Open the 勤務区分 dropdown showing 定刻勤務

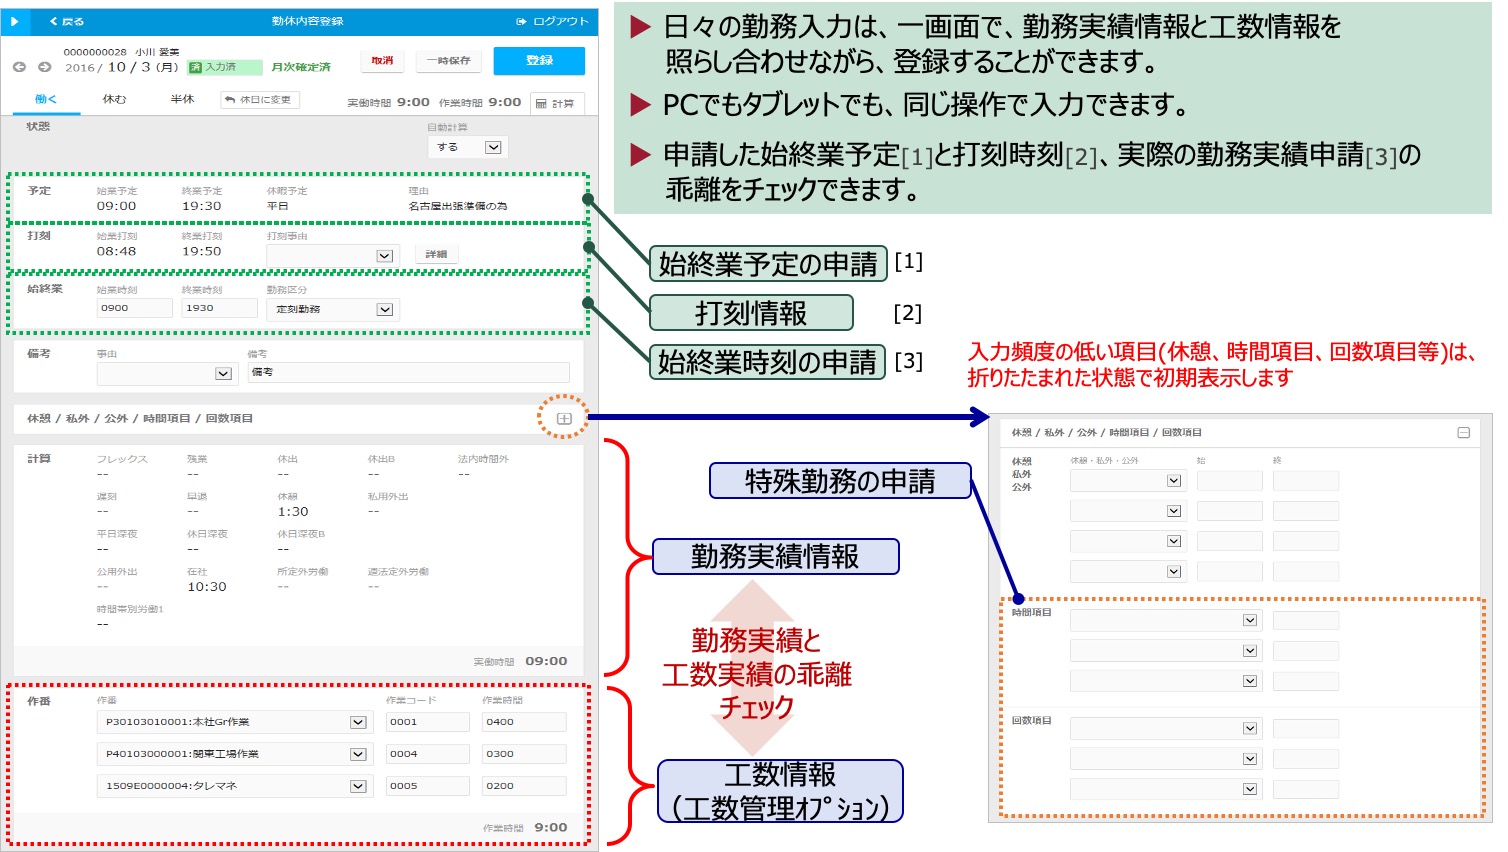[332, 310]
